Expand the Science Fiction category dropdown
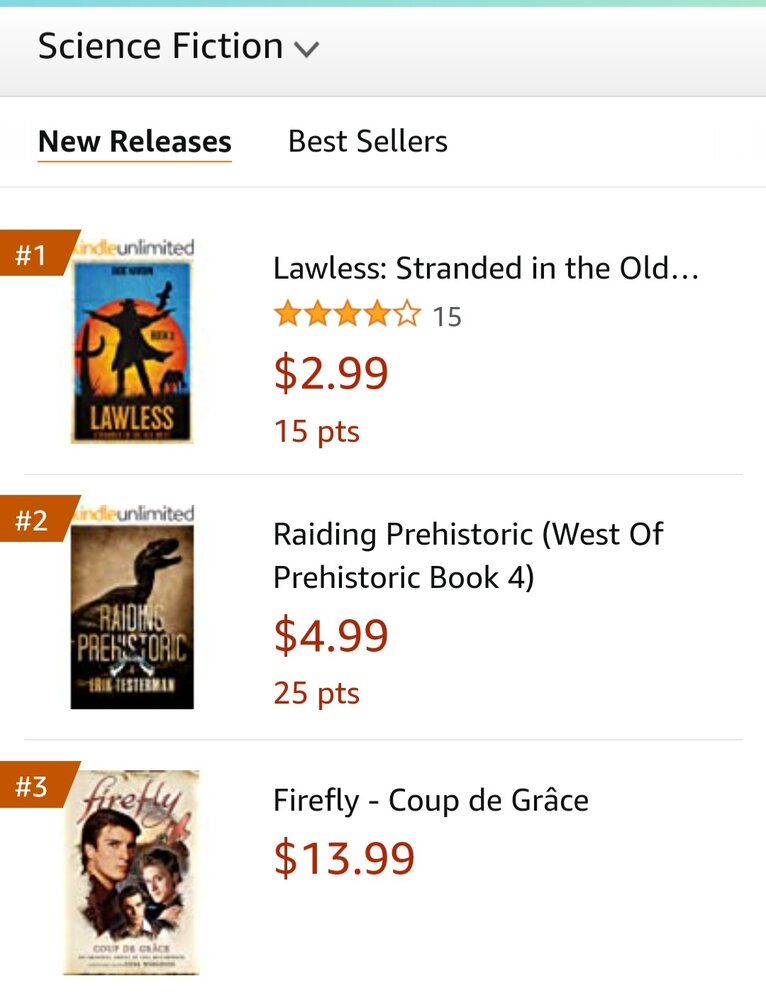This screenshot has width=766, height=1000. 160,47
